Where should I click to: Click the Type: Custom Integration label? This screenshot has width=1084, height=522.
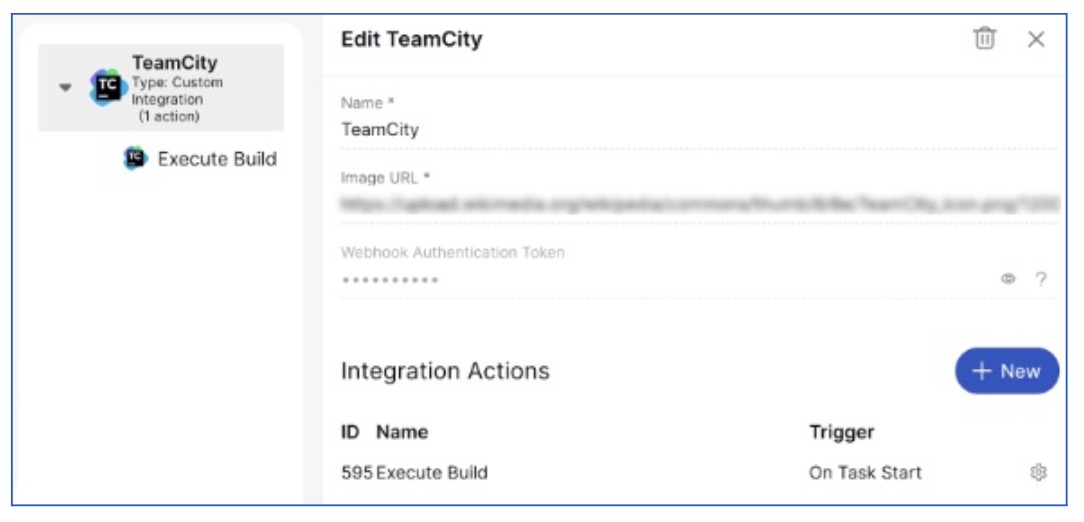177,91
